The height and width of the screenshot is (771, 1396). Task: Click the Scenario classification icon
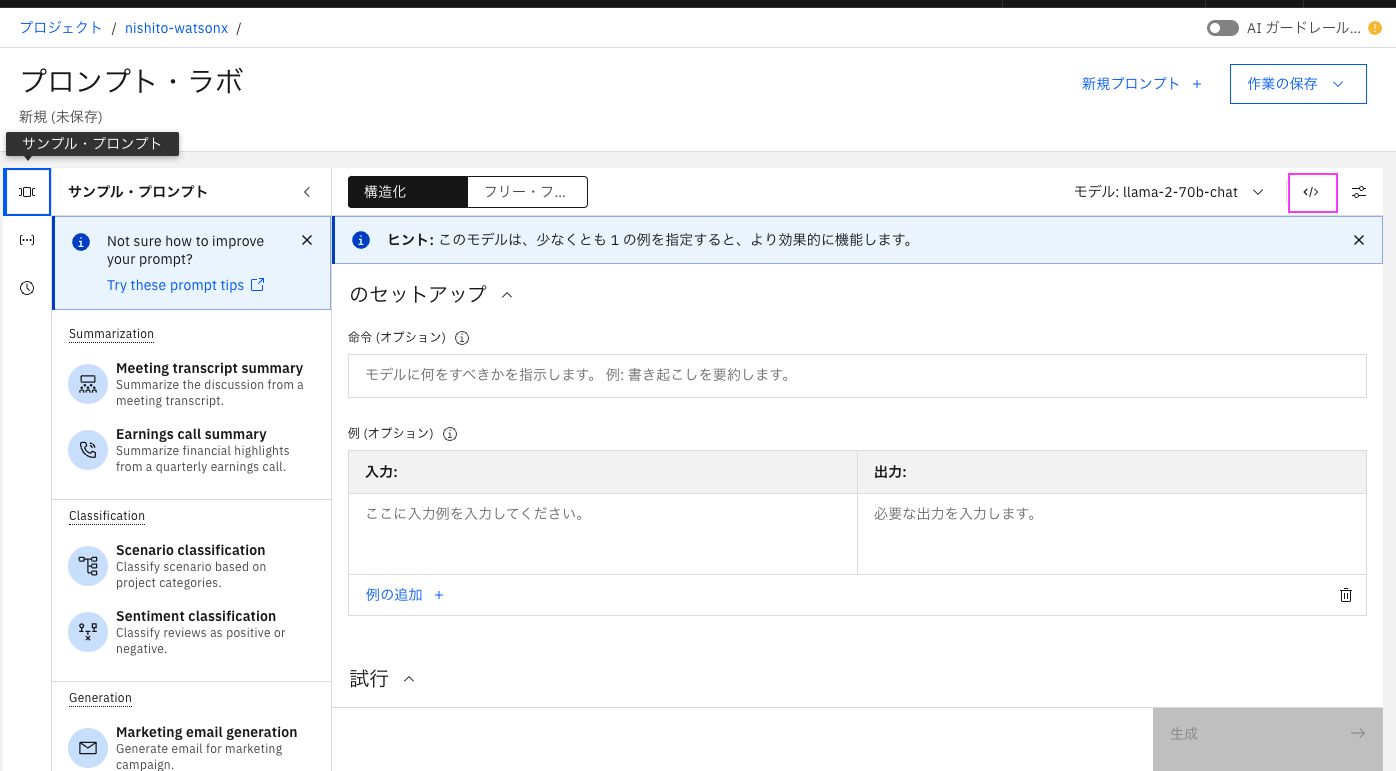click(88, 566)
